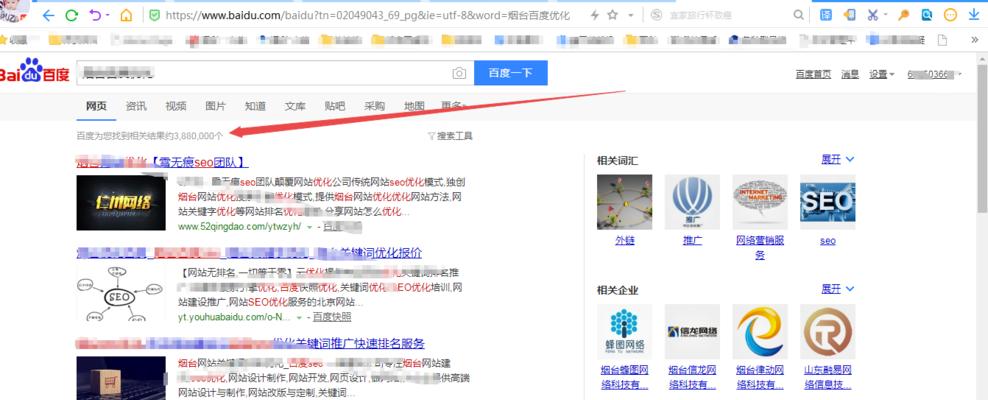Click the camera image-search icon
The height and width of the screenshot is (400, 988).
click(x=459, y=74)
